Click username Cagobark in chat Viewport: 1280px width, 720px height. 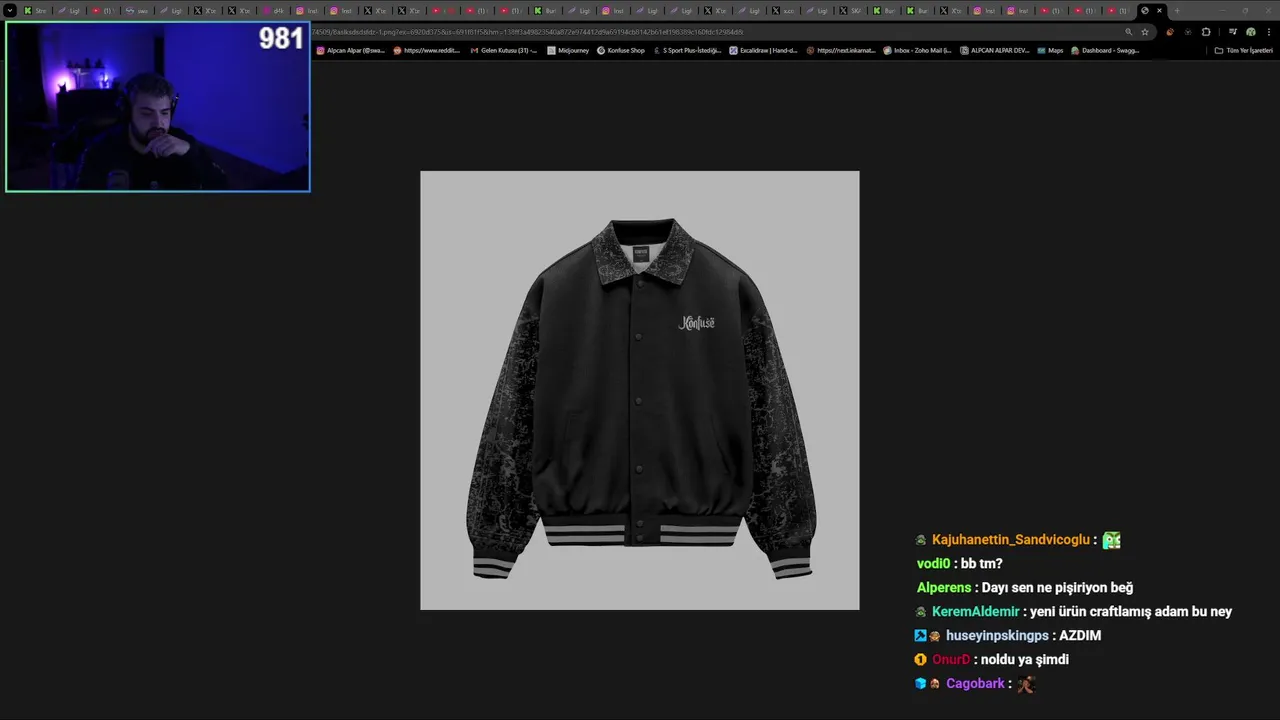pos(975,684)
